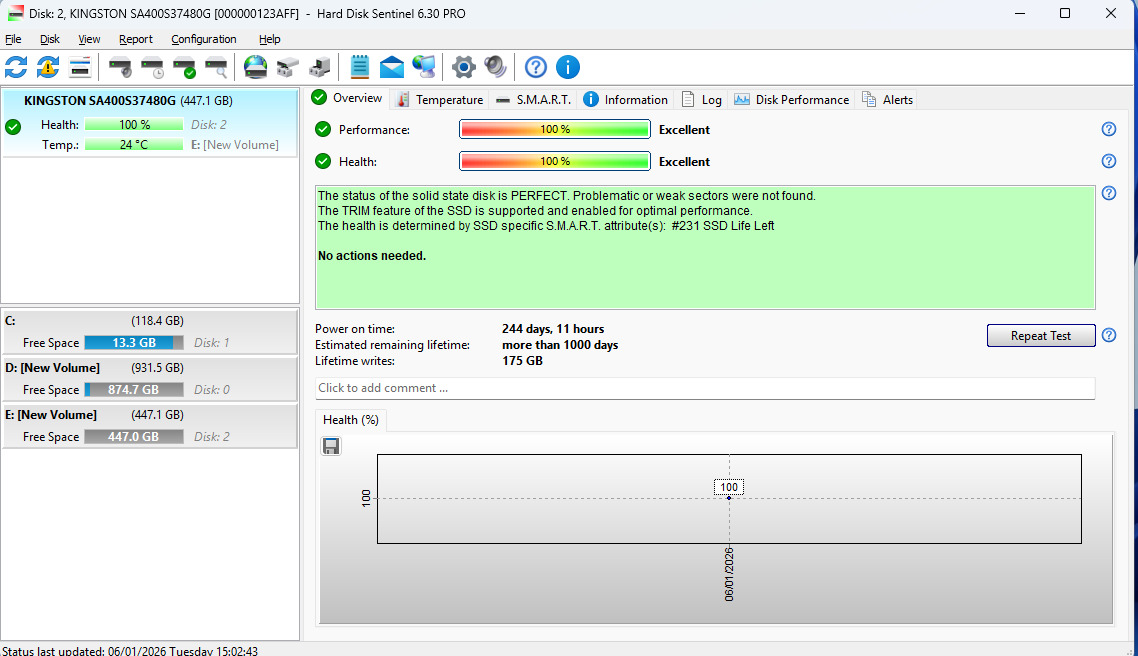Click green check icon beside Performance label
This screenshot has height=656, width=1138.
[x=323, y=129]
